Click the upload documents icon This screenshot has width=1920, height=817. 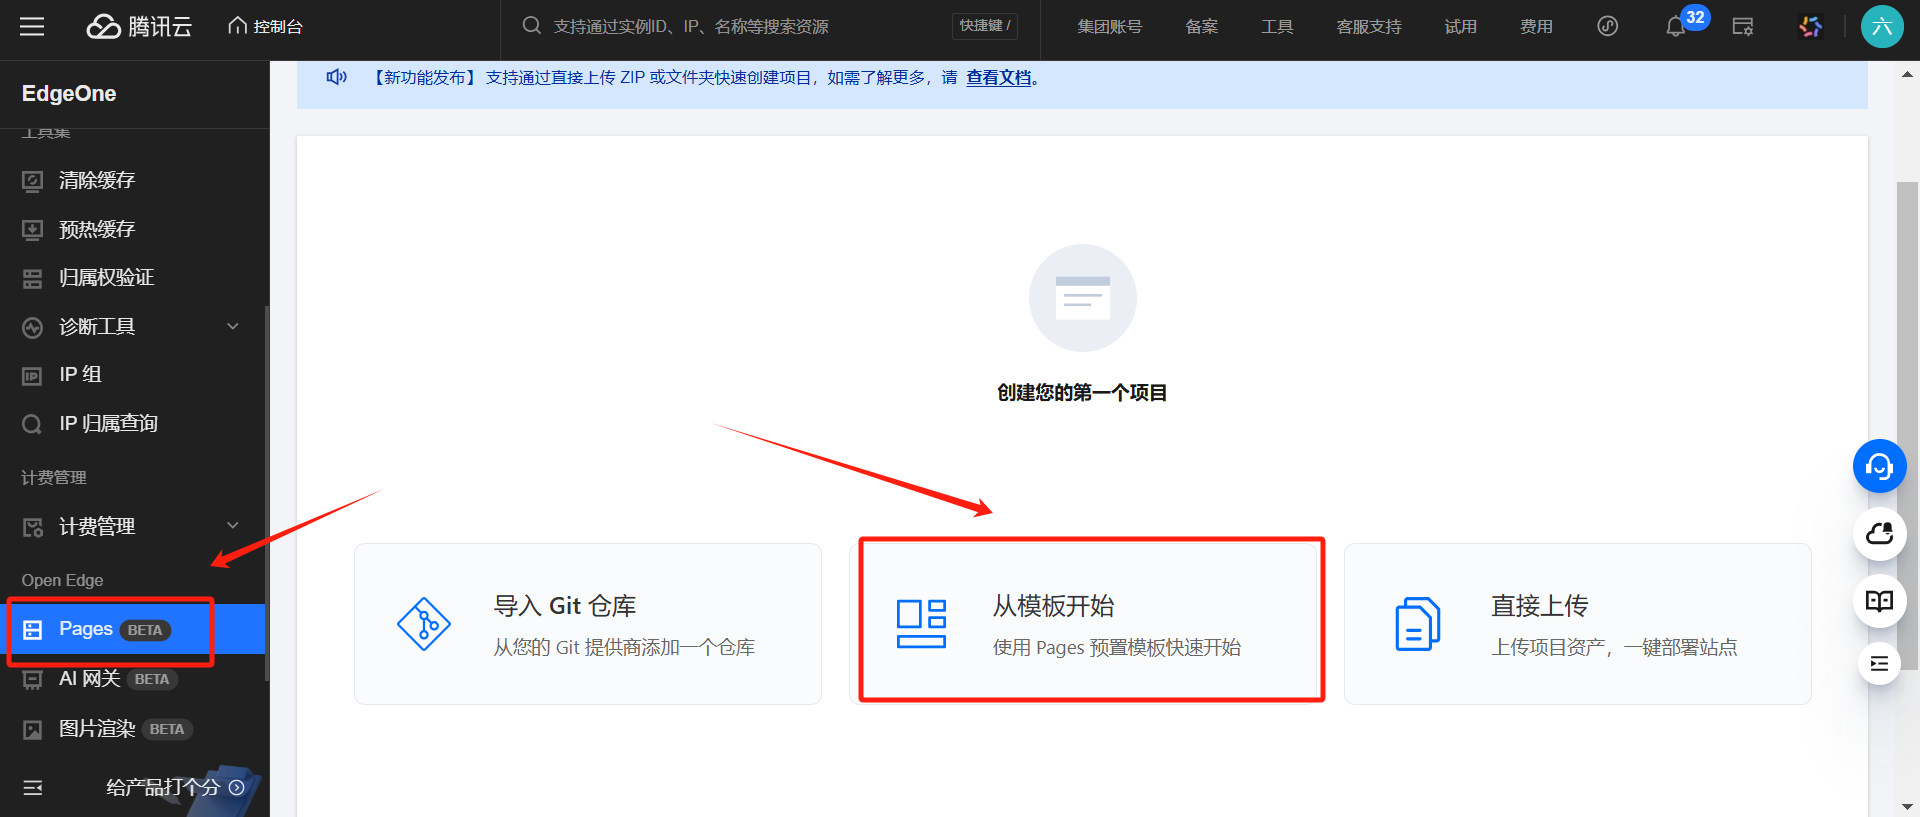[x=1417, y=624]
